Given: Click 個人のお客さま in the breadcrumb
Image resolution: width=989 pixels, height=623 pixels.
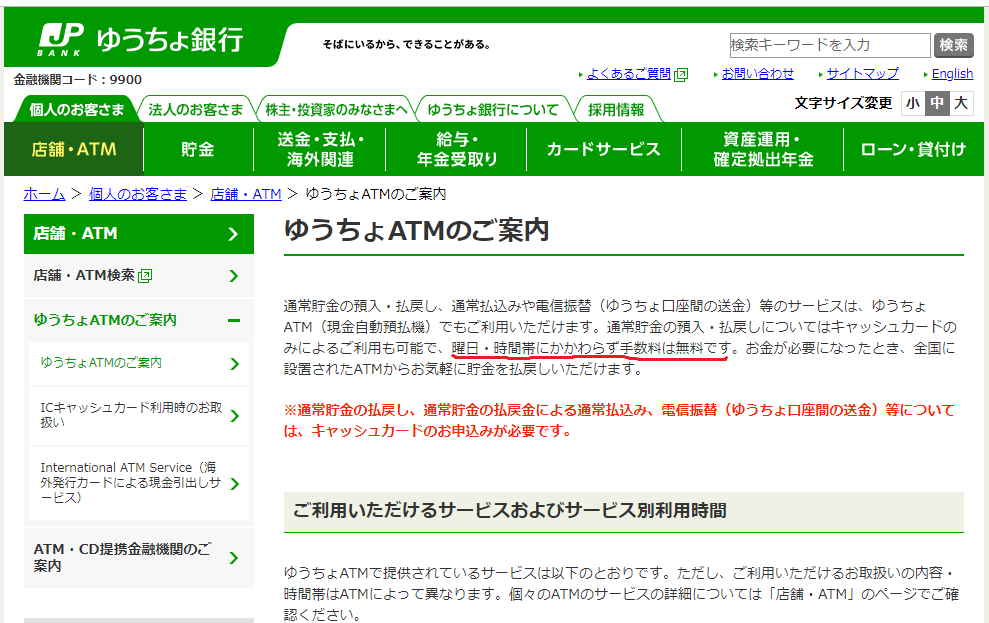Looking at the screenshot, I should 138,194.
